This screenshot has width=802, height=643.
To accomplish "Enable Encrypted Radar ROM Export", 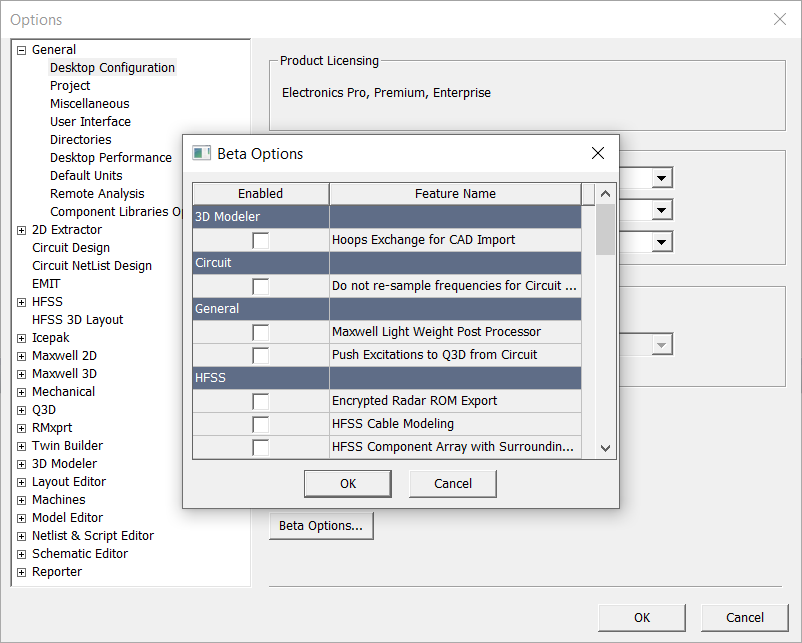I will (261, 400).
